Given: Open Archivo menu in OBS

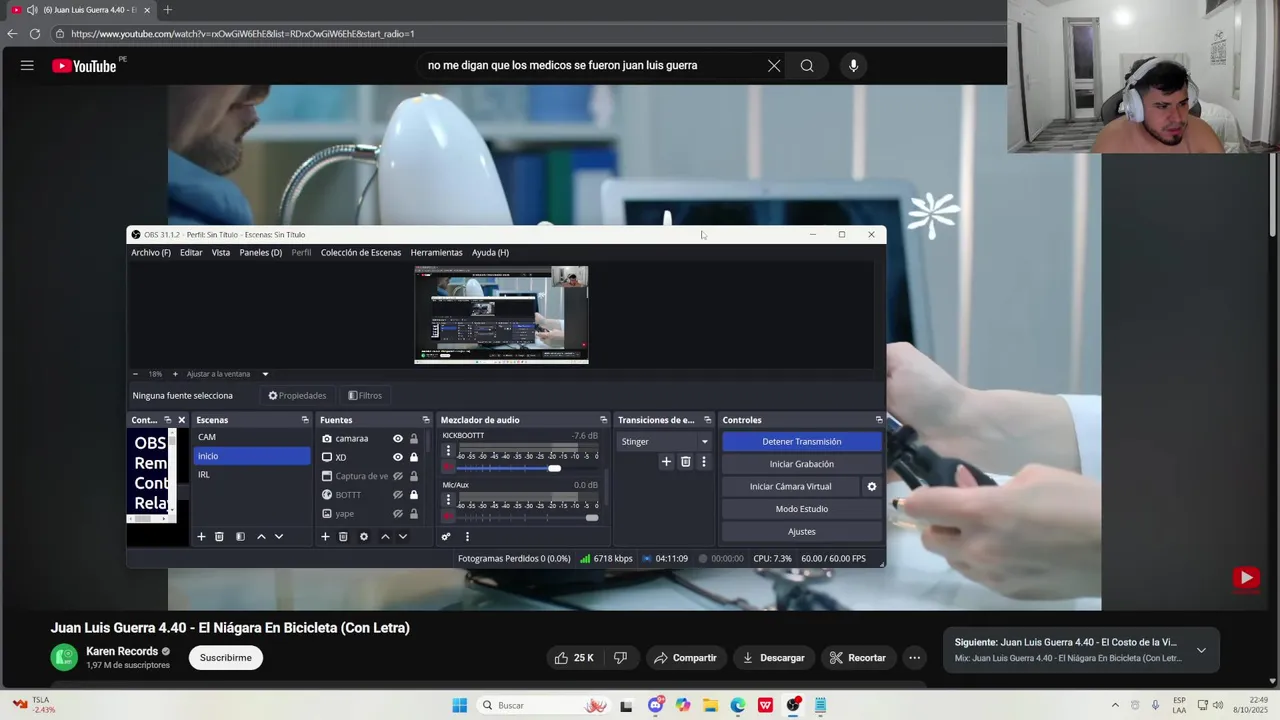Looking at the screenshot, I should point(151,253).
